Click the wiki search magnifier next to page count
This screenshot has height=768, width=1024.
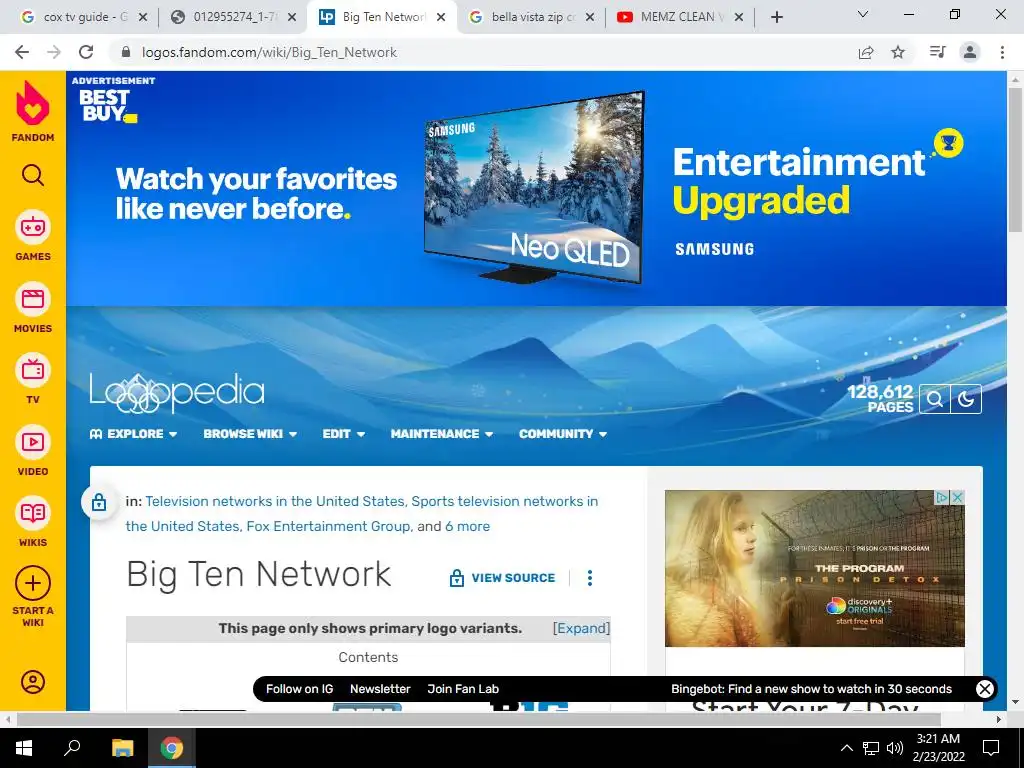click(935, 399)
